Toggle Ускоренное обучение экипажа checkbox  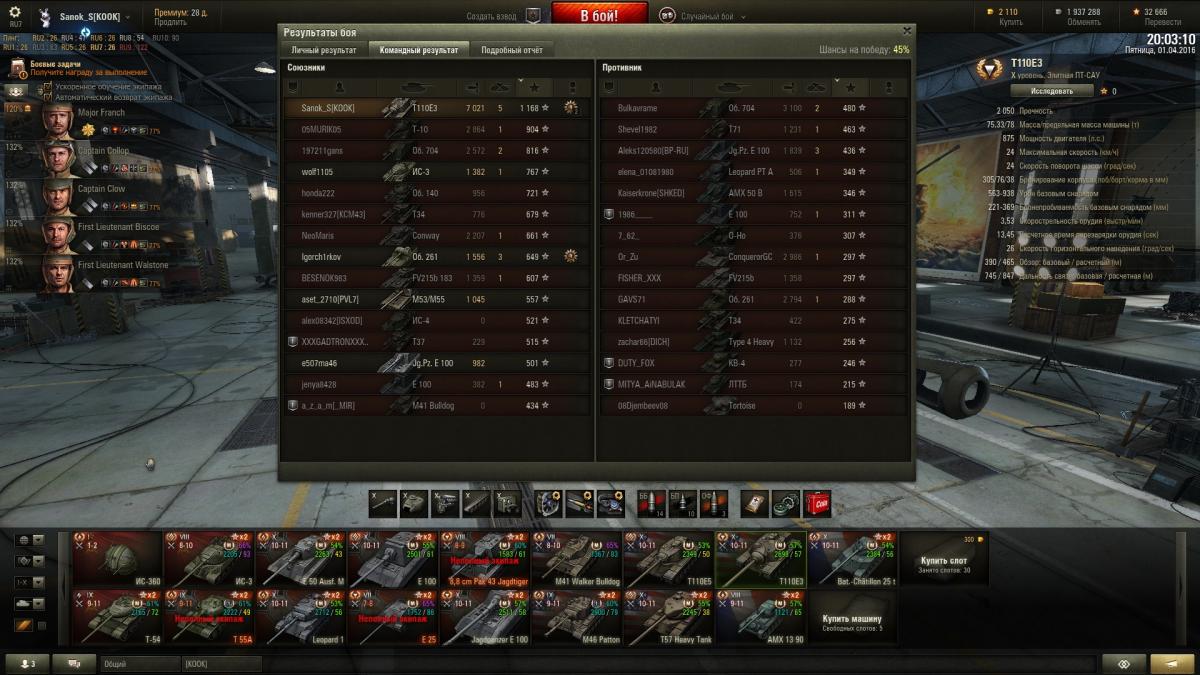tap(48, 87)
